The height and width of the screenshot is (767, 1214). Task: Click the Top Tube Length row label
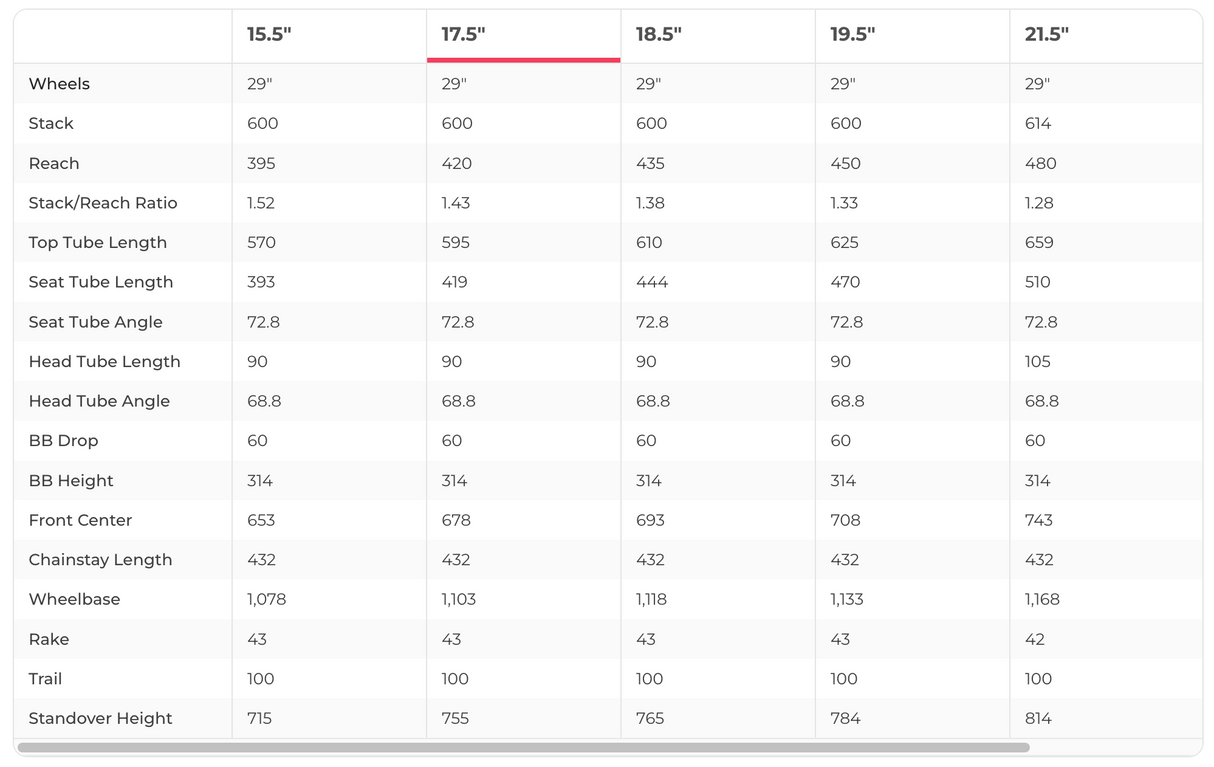pos(98,243)
